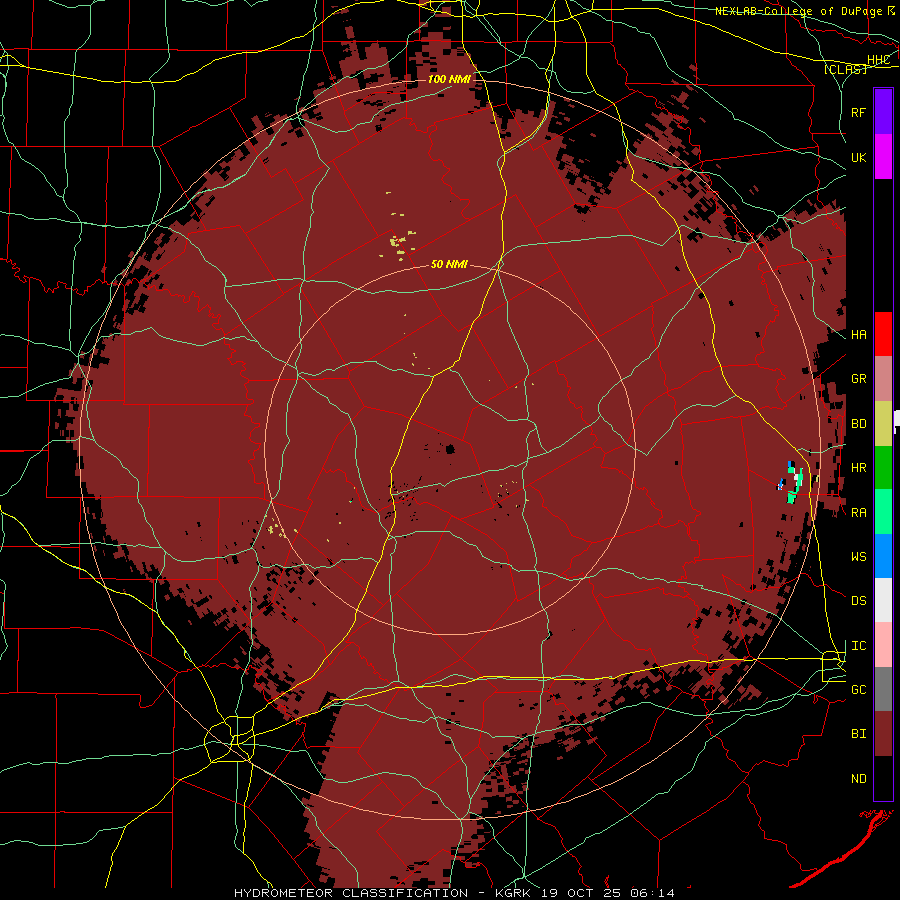This screenshot has width=900, height=900.
Task: Click the rain echo cluster at east edge
Action: (x=793, y=482)
